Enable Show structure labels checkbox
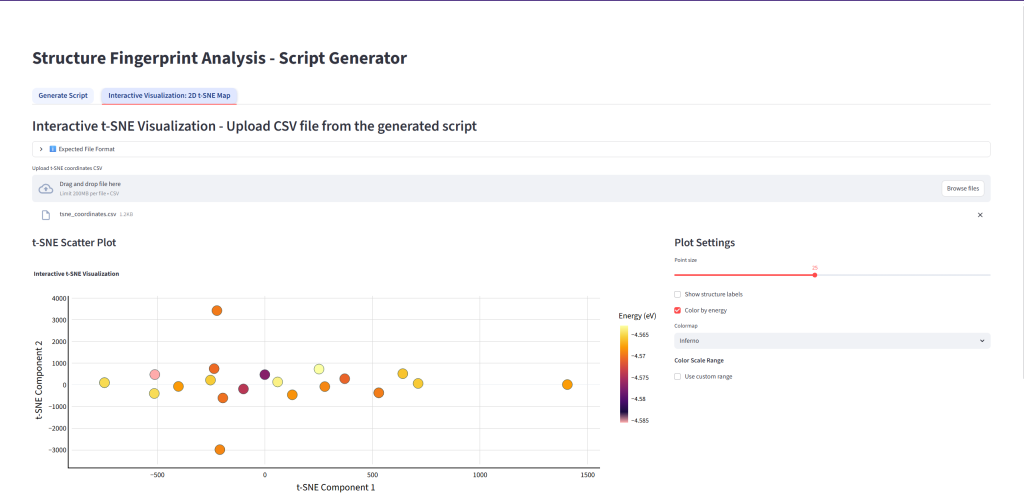 coord(678,294)
